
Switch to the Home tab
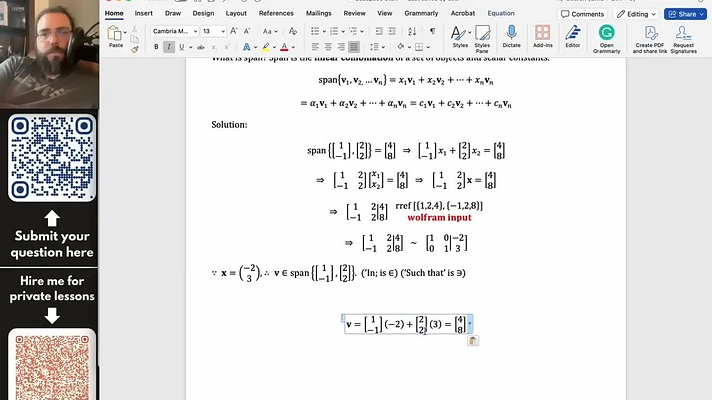tap(114, 13)
